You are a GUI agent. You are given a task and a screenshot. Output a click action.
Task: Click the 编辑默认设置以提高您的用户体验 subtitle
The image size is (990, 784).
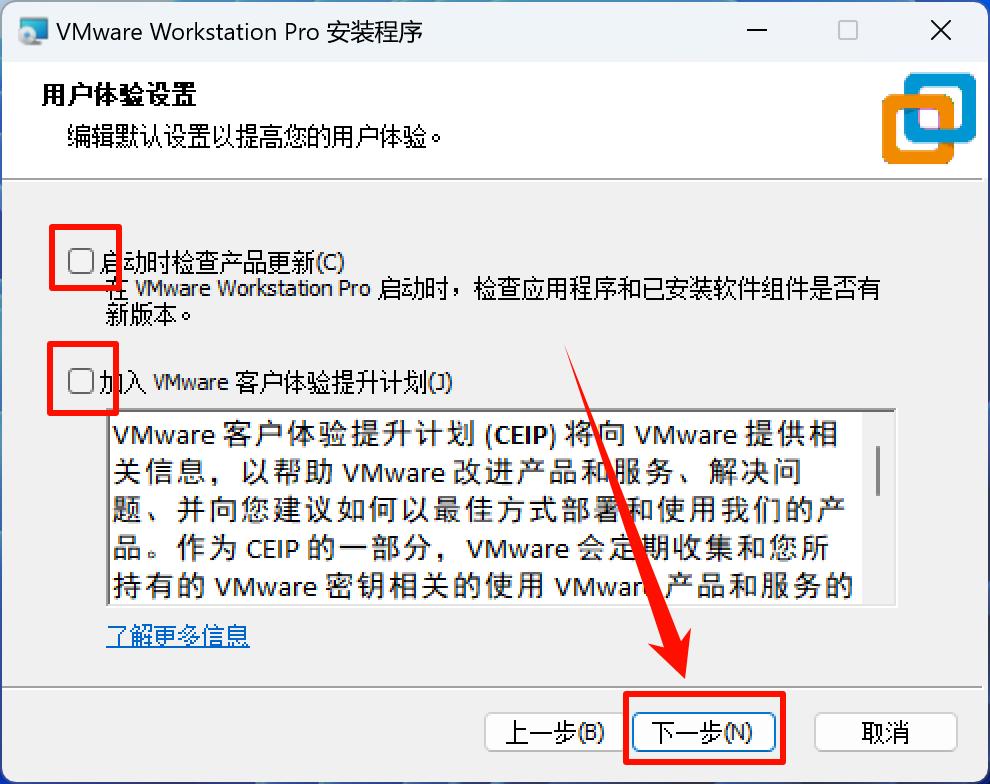coord(255,136)
